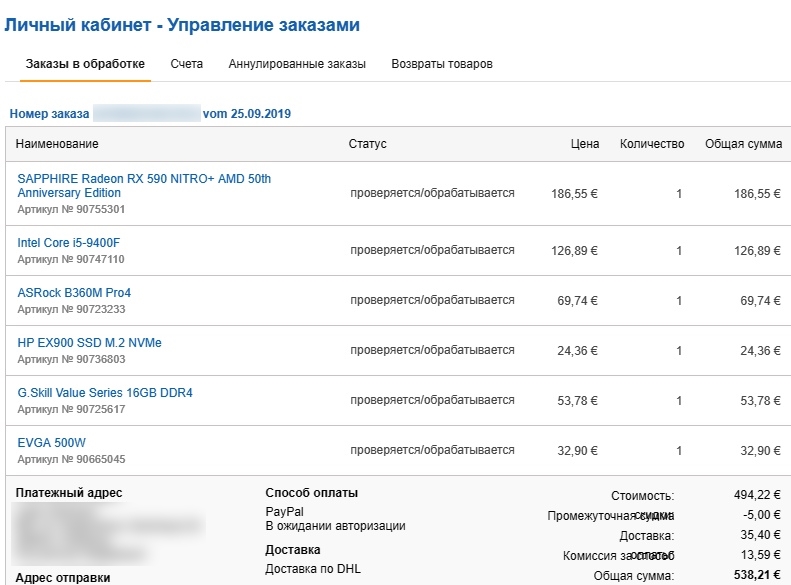
Task: Open the order number link from 25.09.2019
Action: (x=150, y=113)
